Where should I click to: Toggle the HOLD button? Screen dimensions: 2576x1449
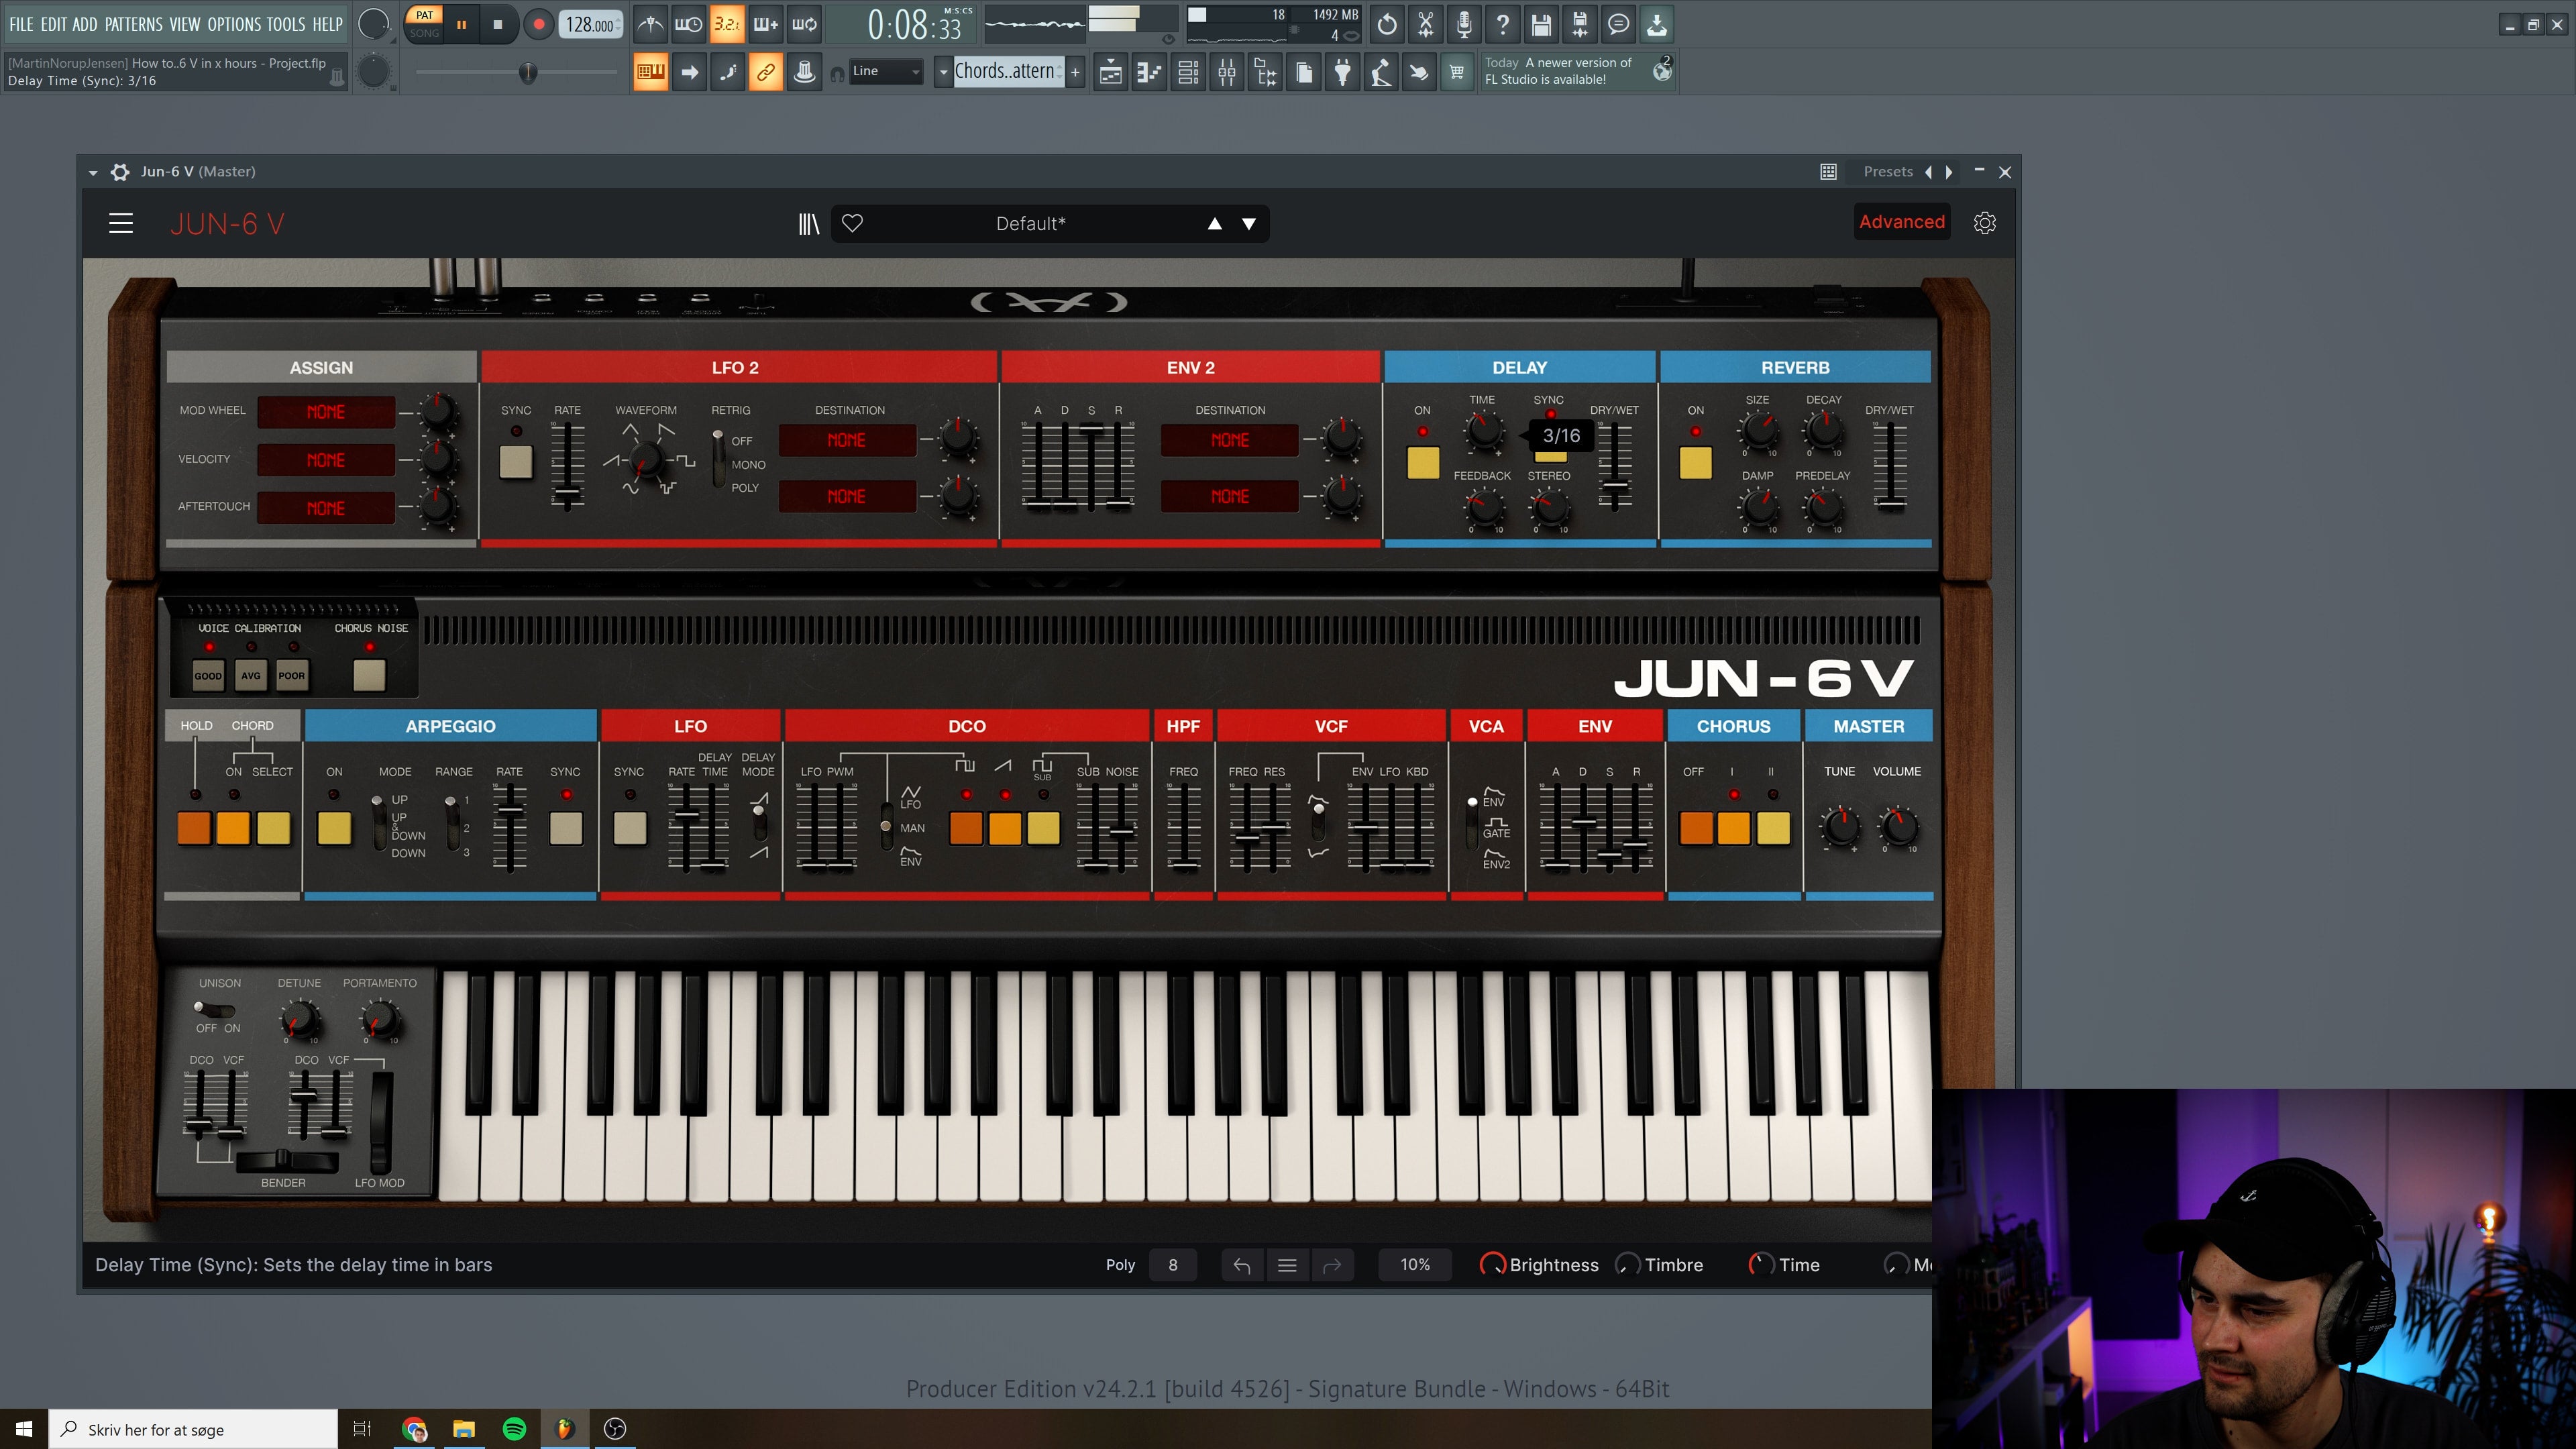[x=194, y=828]
